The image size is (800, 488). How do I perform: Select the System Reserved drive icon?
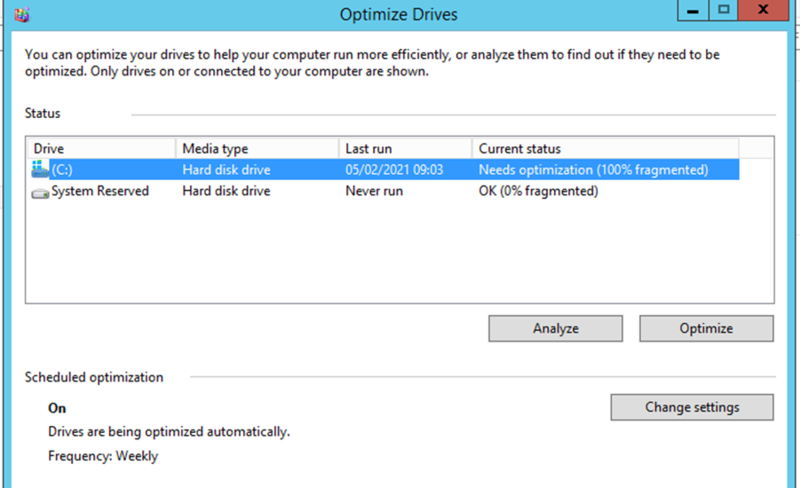pos(40,193)
